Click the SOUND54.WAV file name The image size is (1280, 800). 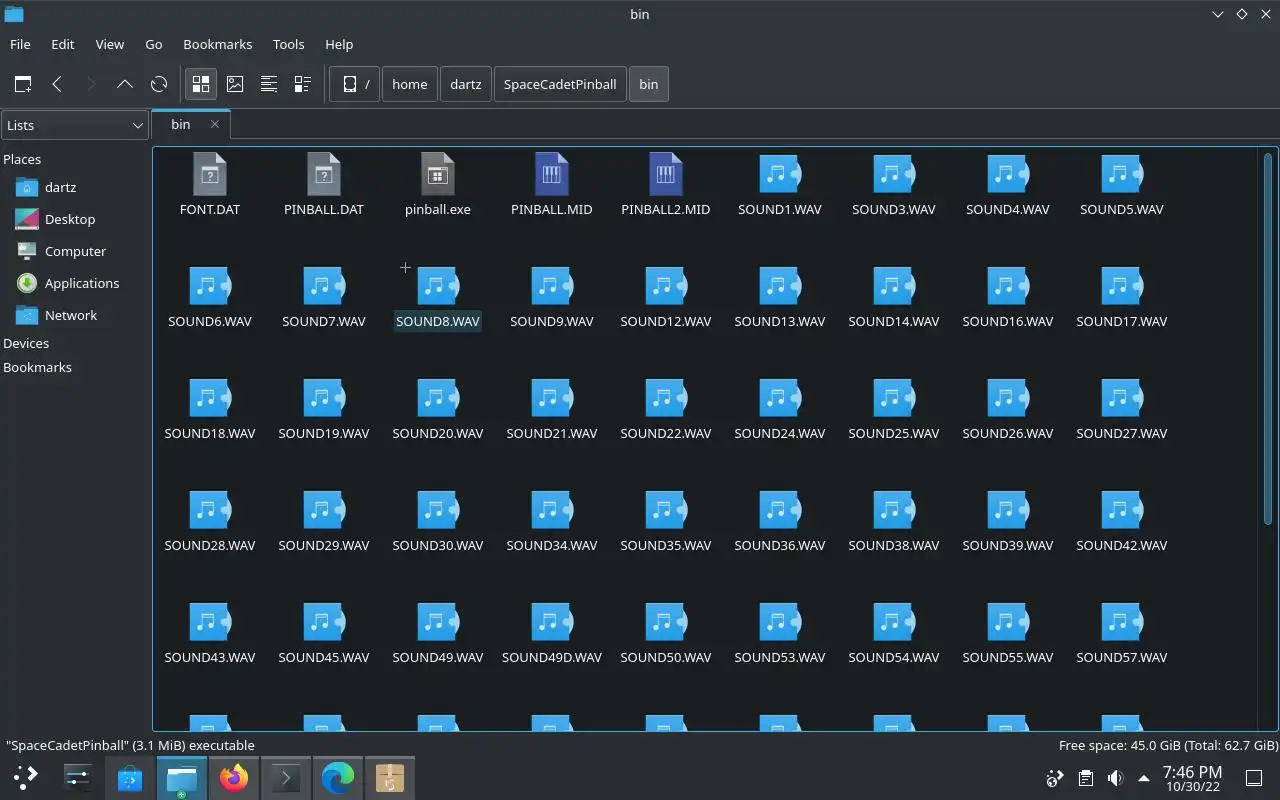click(894, 657)
